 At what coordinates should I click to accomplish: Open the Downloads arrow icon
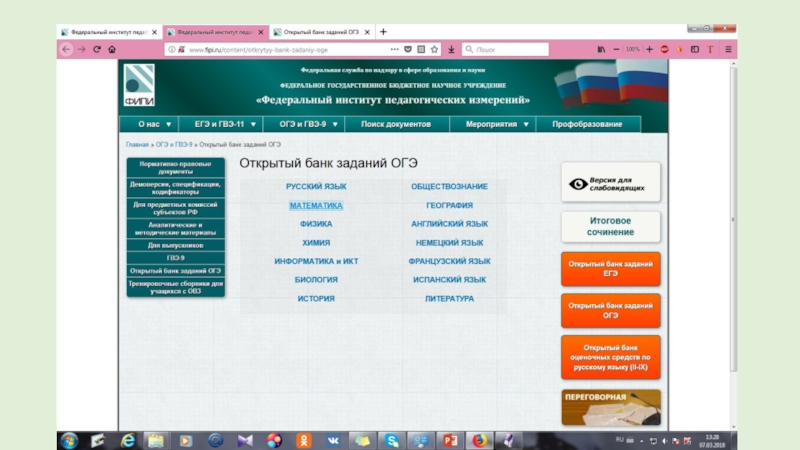pos(452,49)
